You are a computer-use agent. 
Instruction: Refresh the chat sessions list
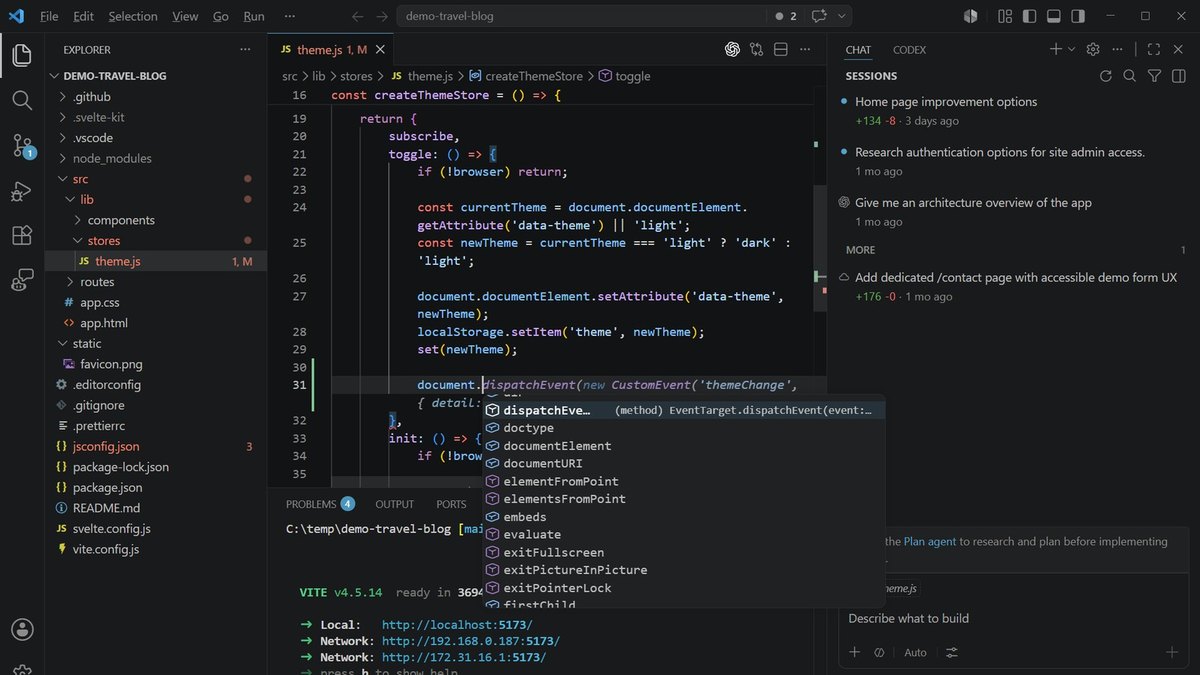pyautogui.click(x=1105, y=76)
